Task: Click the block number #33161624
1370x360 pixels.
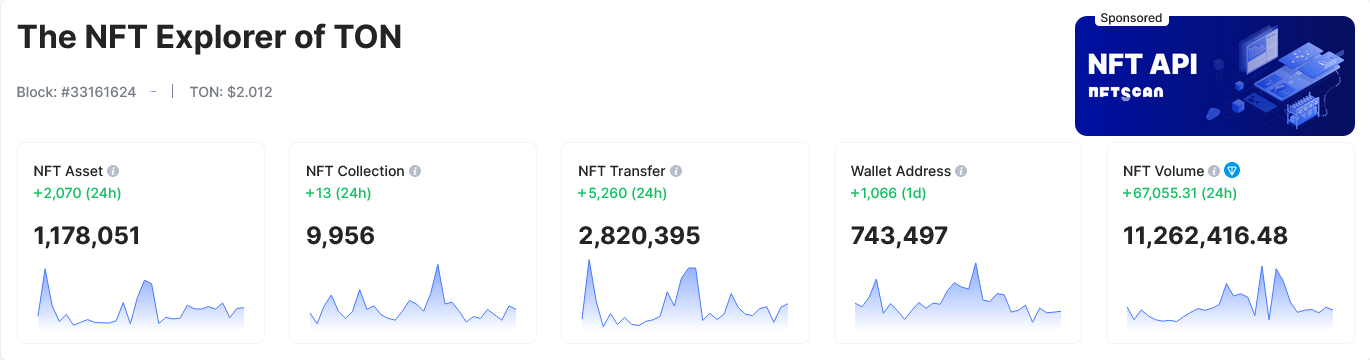Action: pos(99,92)
